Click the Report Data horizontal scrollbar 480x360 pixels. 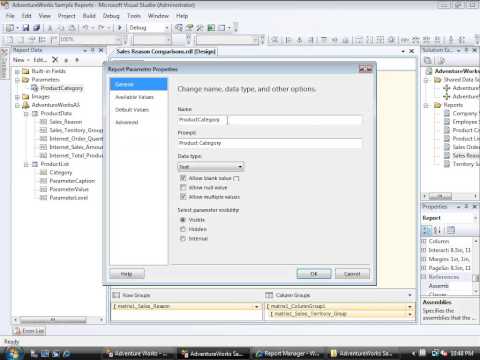tap(59, 320)
